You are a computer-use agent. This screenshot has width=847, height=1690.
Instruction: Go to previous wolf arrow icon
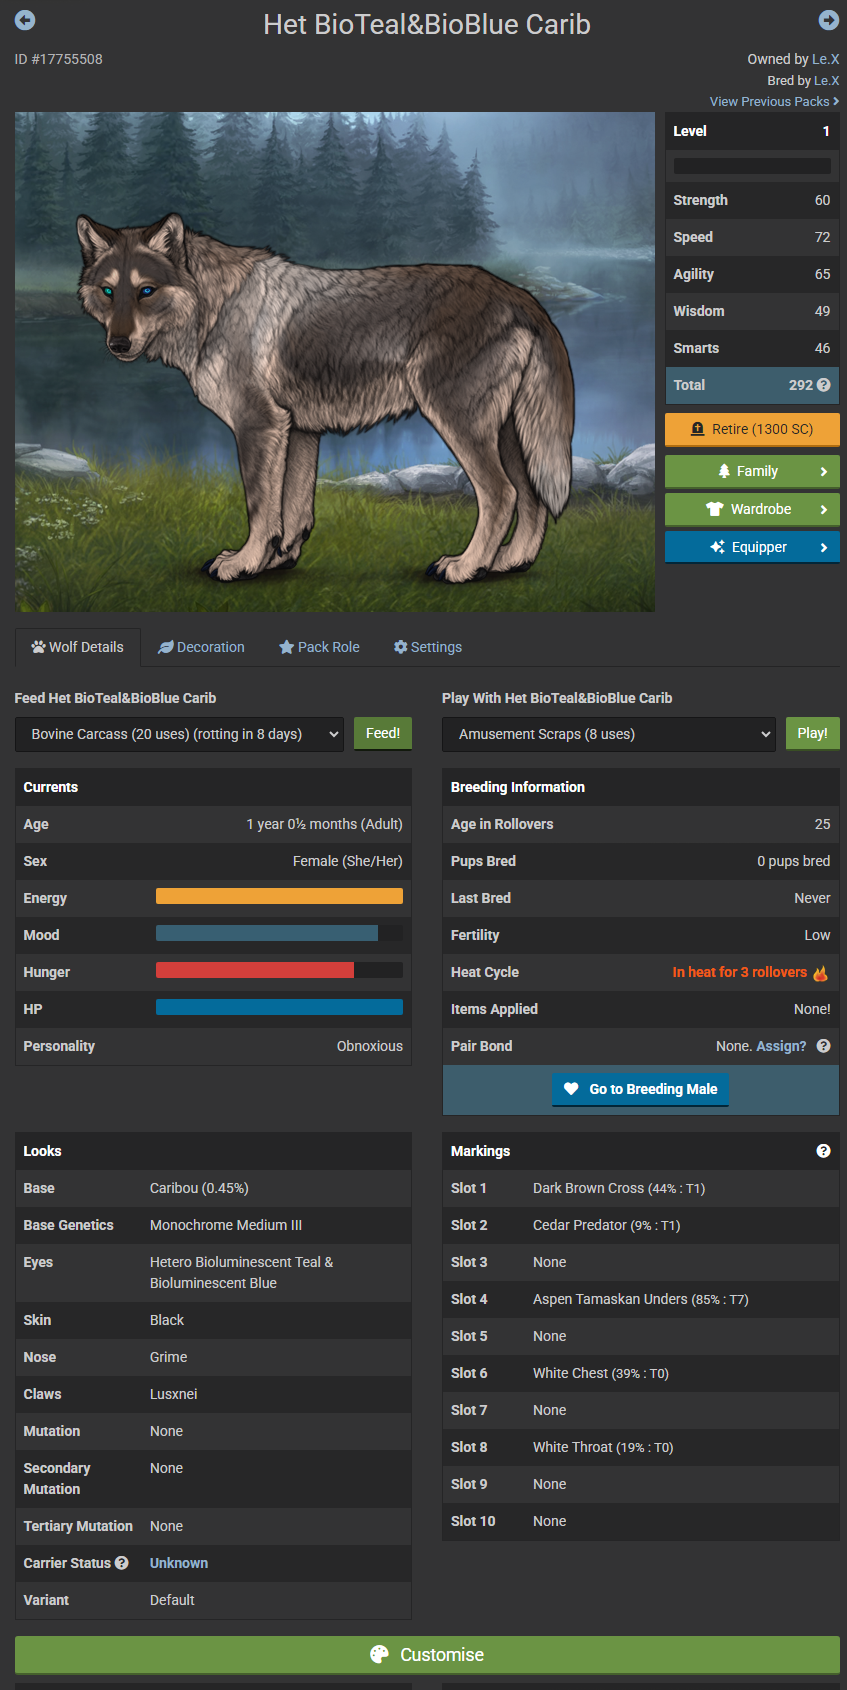(x=25, y=20)
